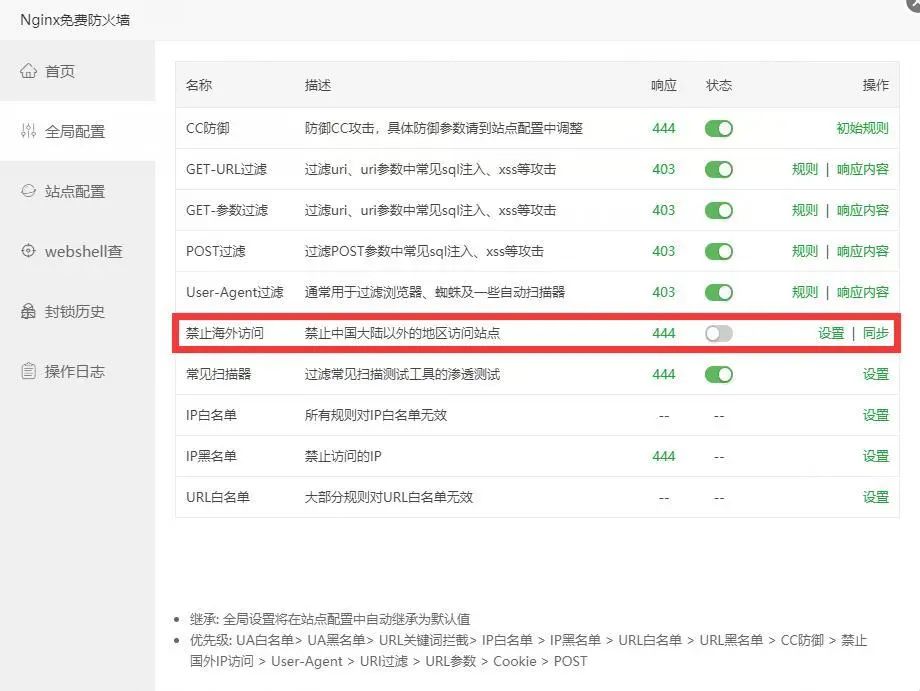Screen dimensions: 920x691
Task: Click the GET-URL过滤 name cell
Action: (x=226, y=170)
